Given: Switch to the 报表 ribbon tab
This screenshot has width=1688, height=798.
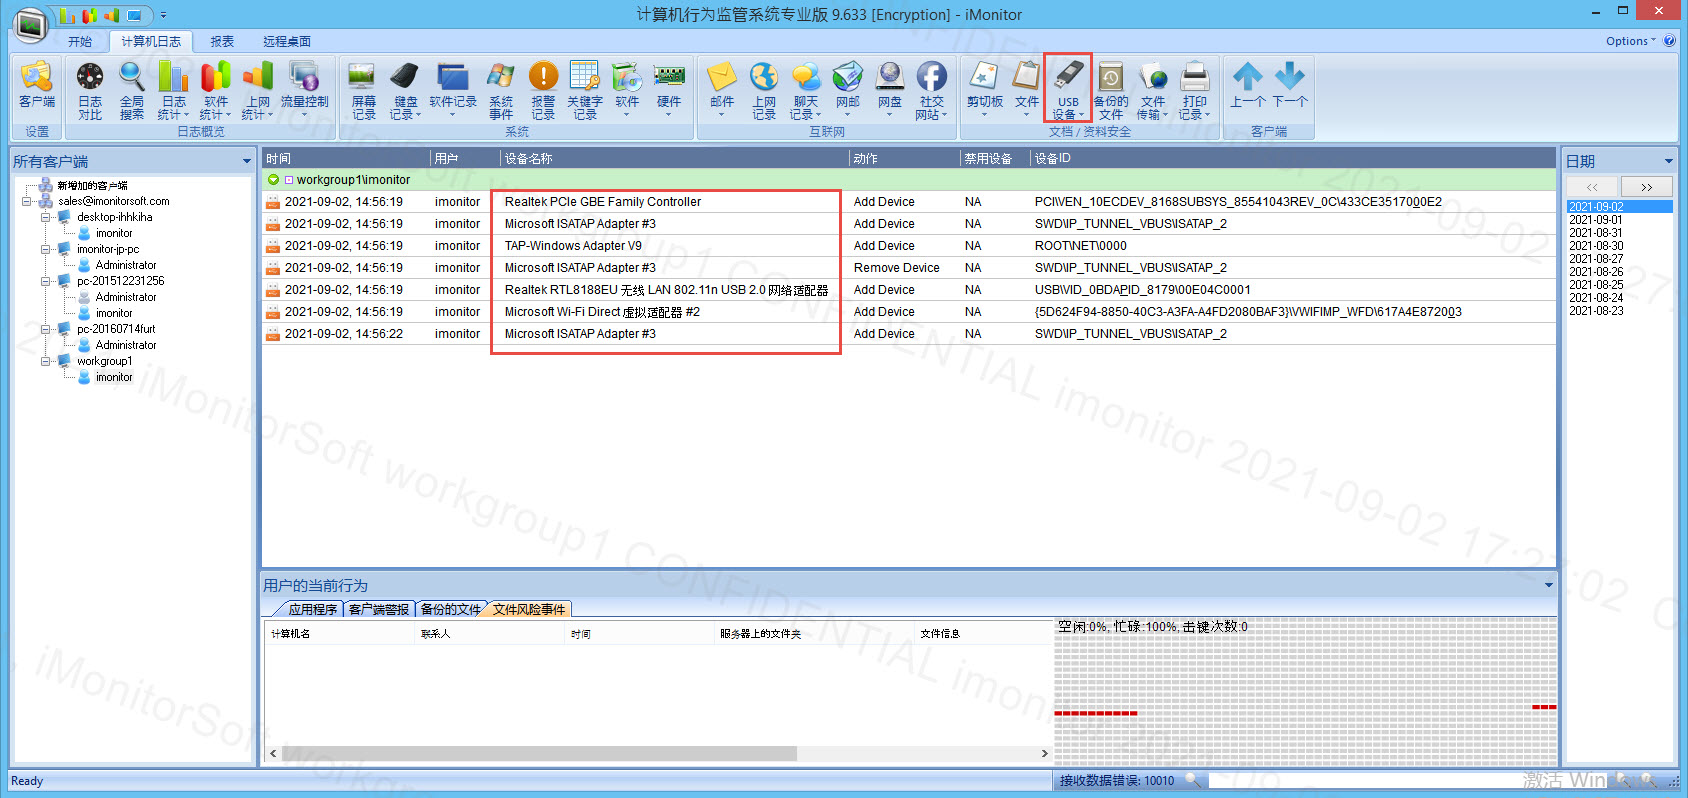Looking at the screenshot, I should (222, 41).
